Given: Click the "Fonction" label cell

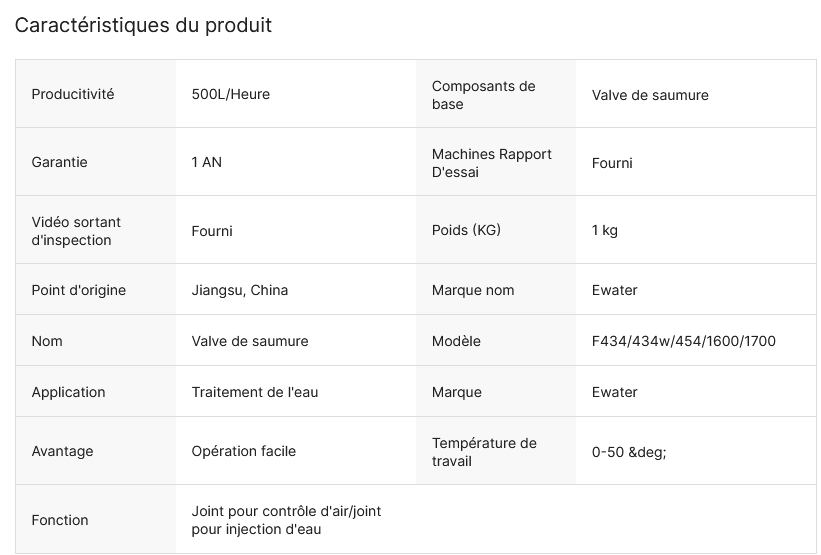Looking at the screenshot, I should click(60, 520).
